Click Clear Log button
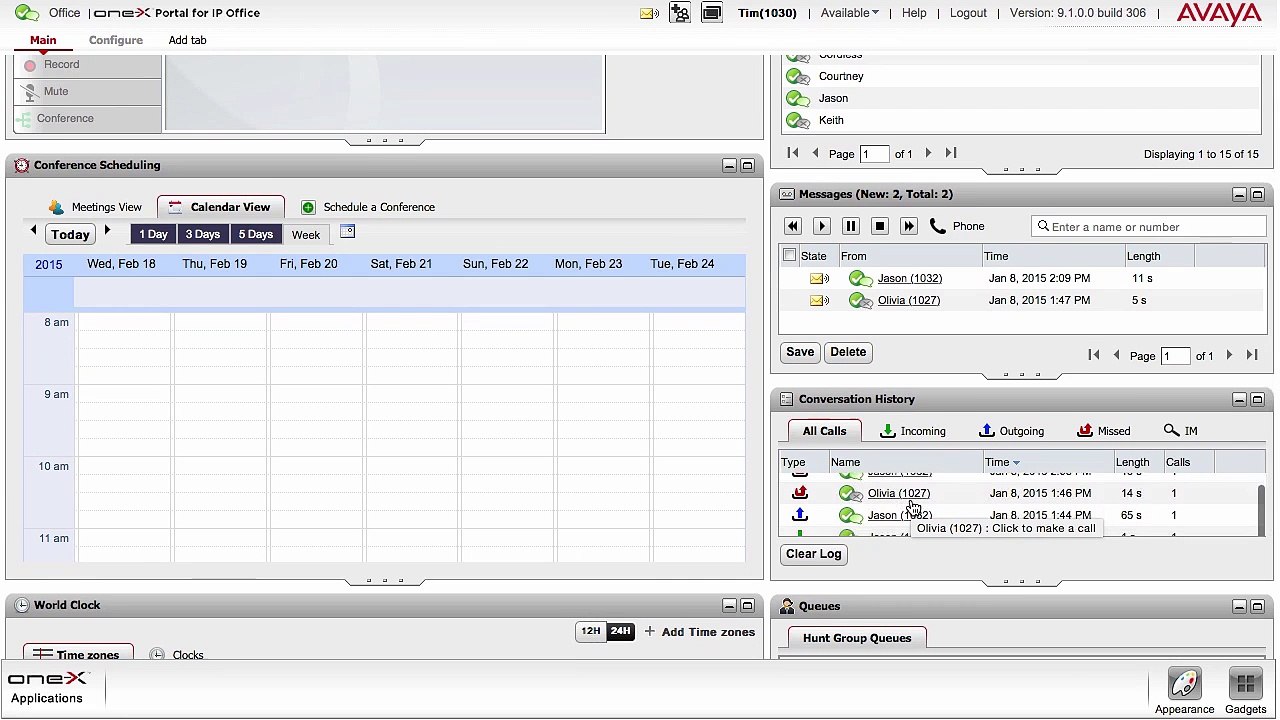1280x720 pixels. pos(814,554)
